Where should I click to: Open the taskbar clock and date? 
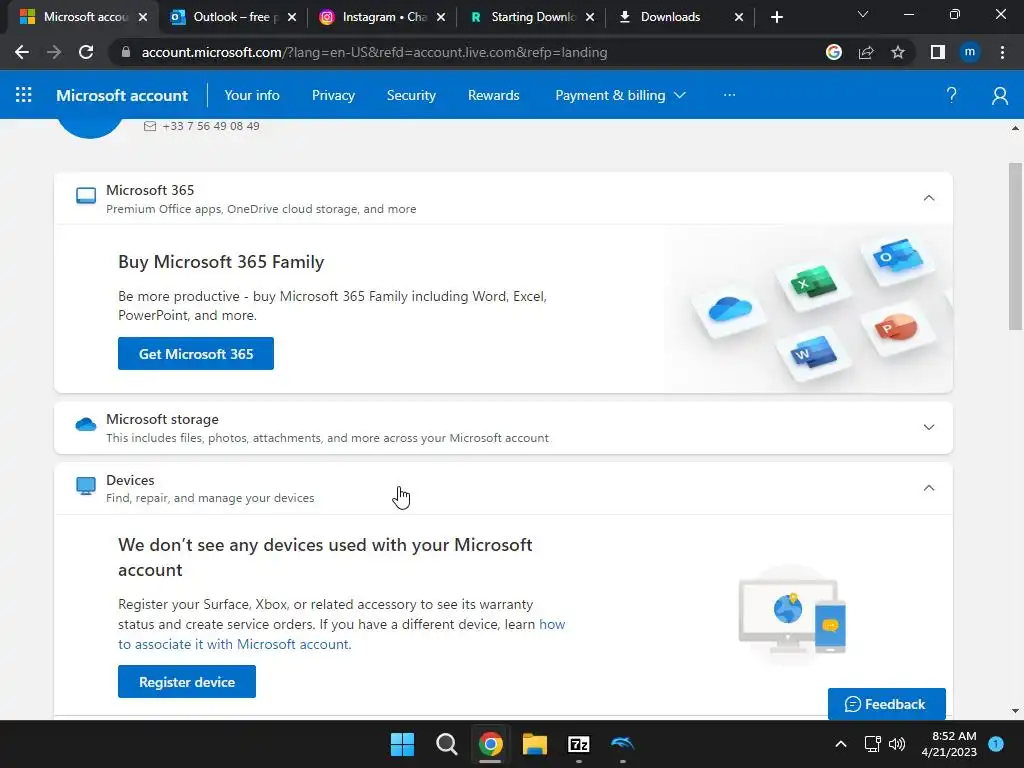click(949, 744)
